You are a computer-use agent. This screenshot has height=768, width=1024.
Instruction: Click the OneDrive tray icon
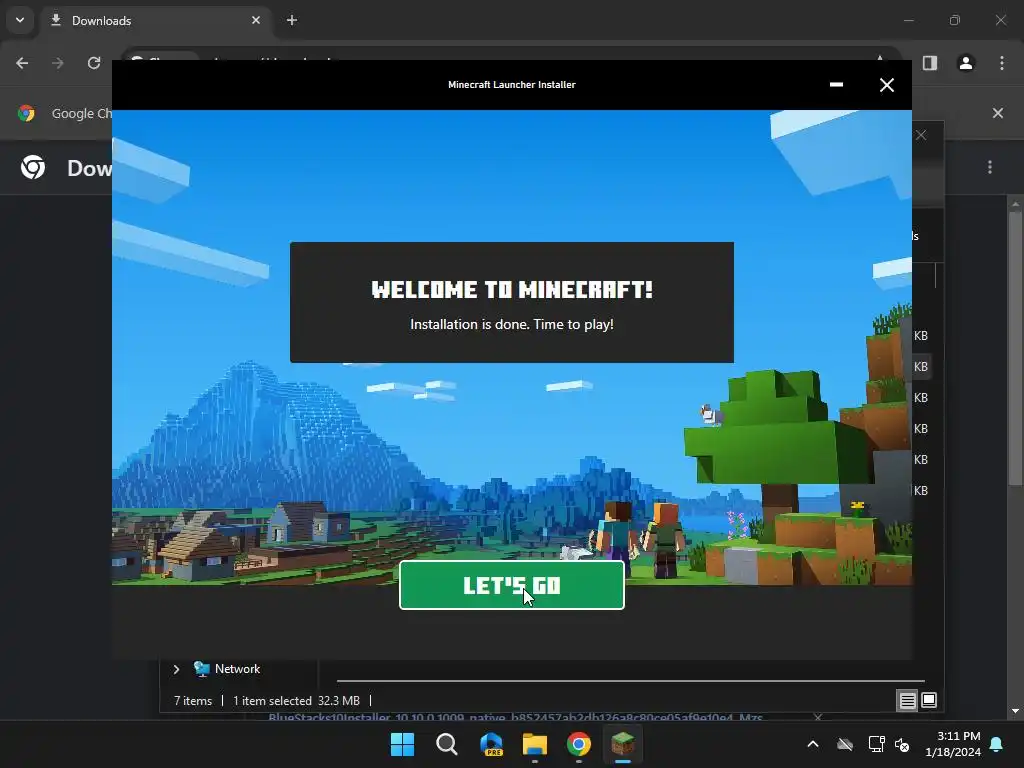(845, 744)
